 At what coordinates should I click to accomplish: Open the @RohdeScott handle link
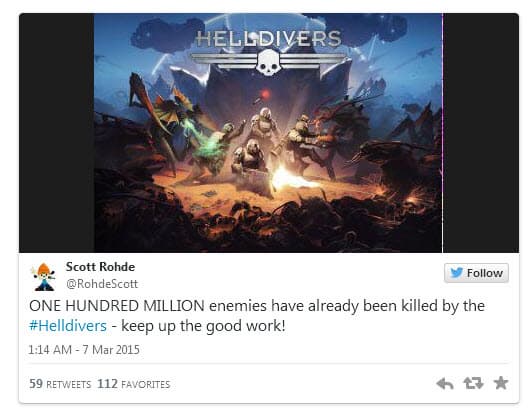(x=102, y=284)
